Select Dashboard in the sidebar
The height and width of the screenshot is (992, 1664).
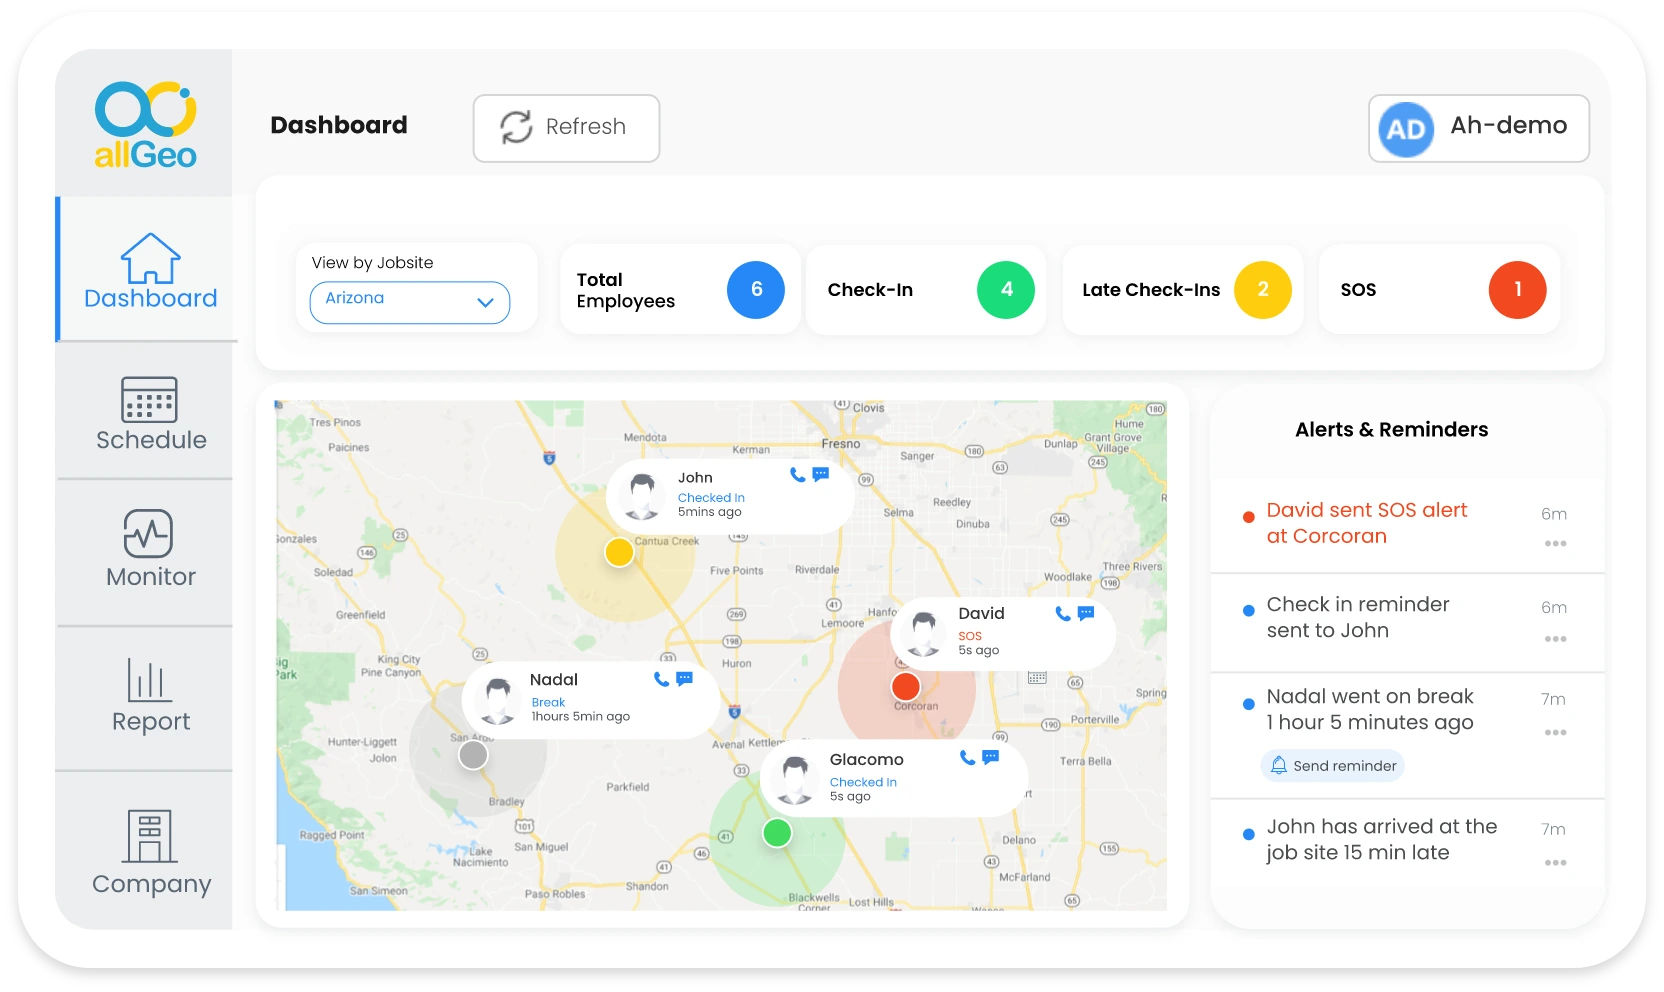150,270
